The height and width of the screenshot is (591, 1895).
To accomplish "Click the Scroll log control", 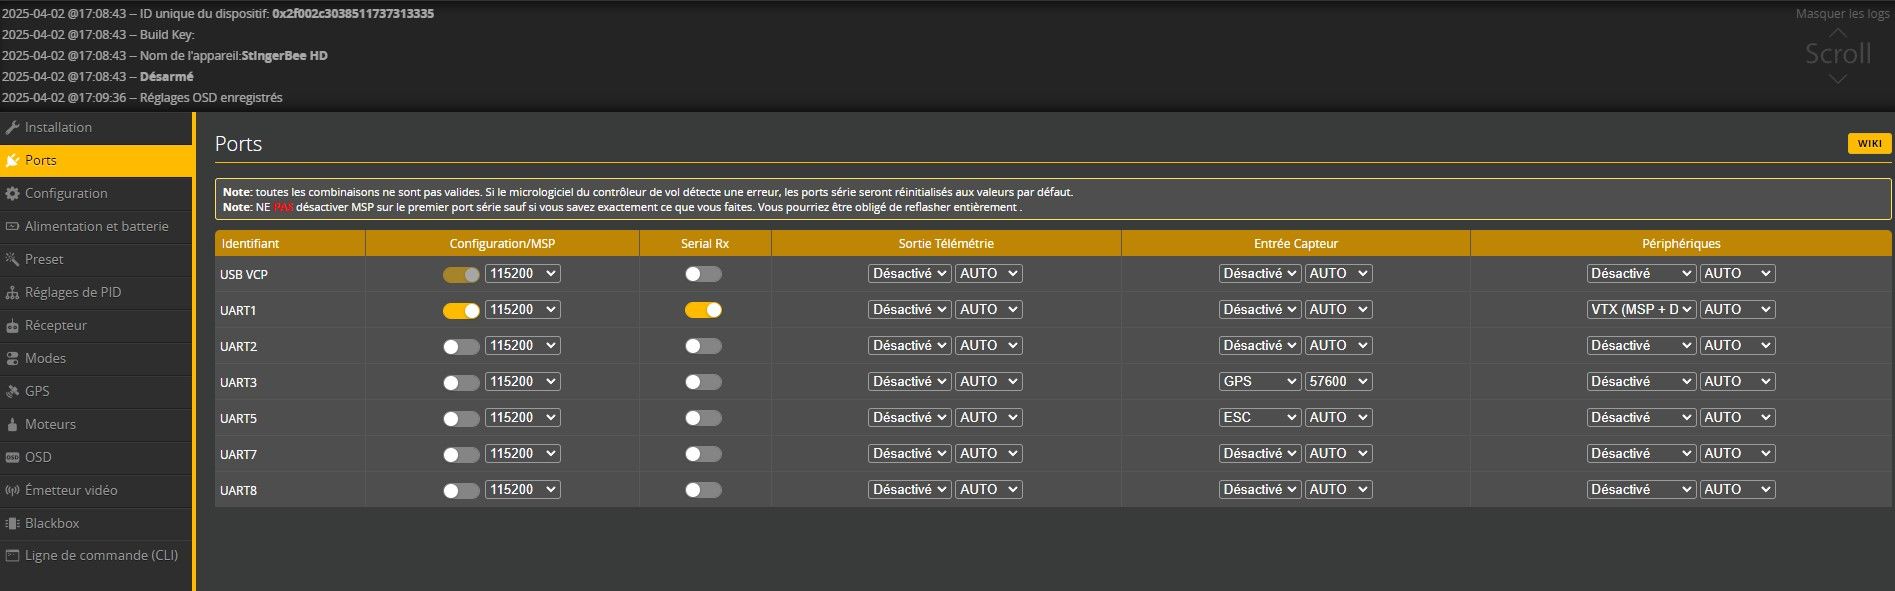I will click(1837, 54).
